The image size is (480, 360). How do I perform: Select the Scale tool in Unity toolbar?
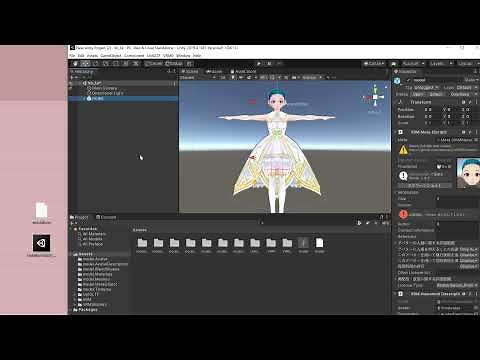coord(106,63)
